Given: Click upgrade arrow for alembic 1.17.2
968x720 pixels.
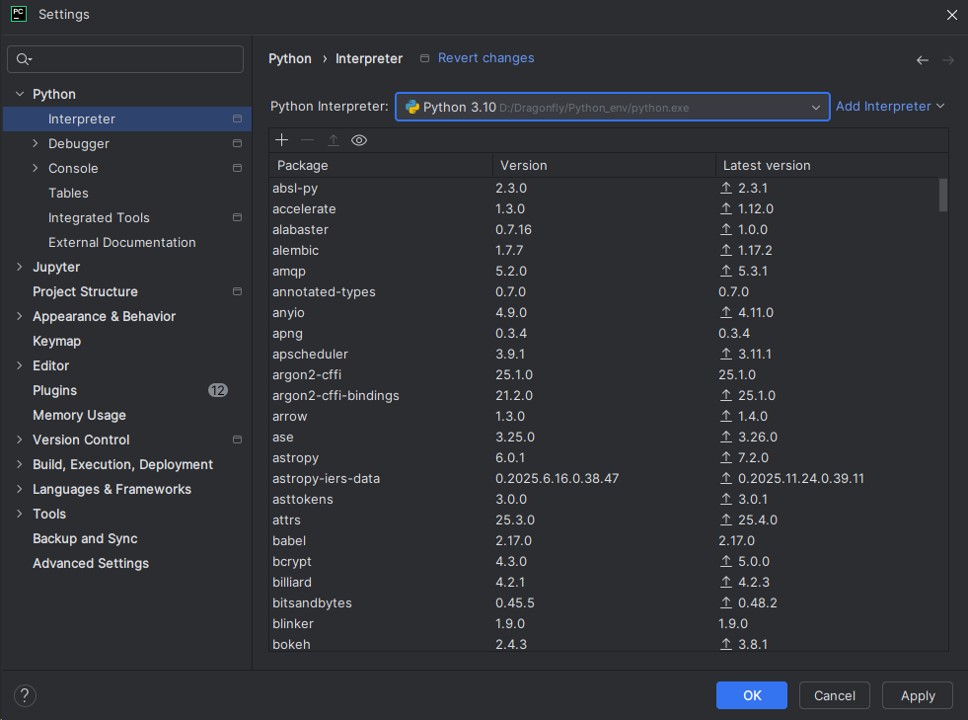Looking at the screenshot, I should pos(726,250).
